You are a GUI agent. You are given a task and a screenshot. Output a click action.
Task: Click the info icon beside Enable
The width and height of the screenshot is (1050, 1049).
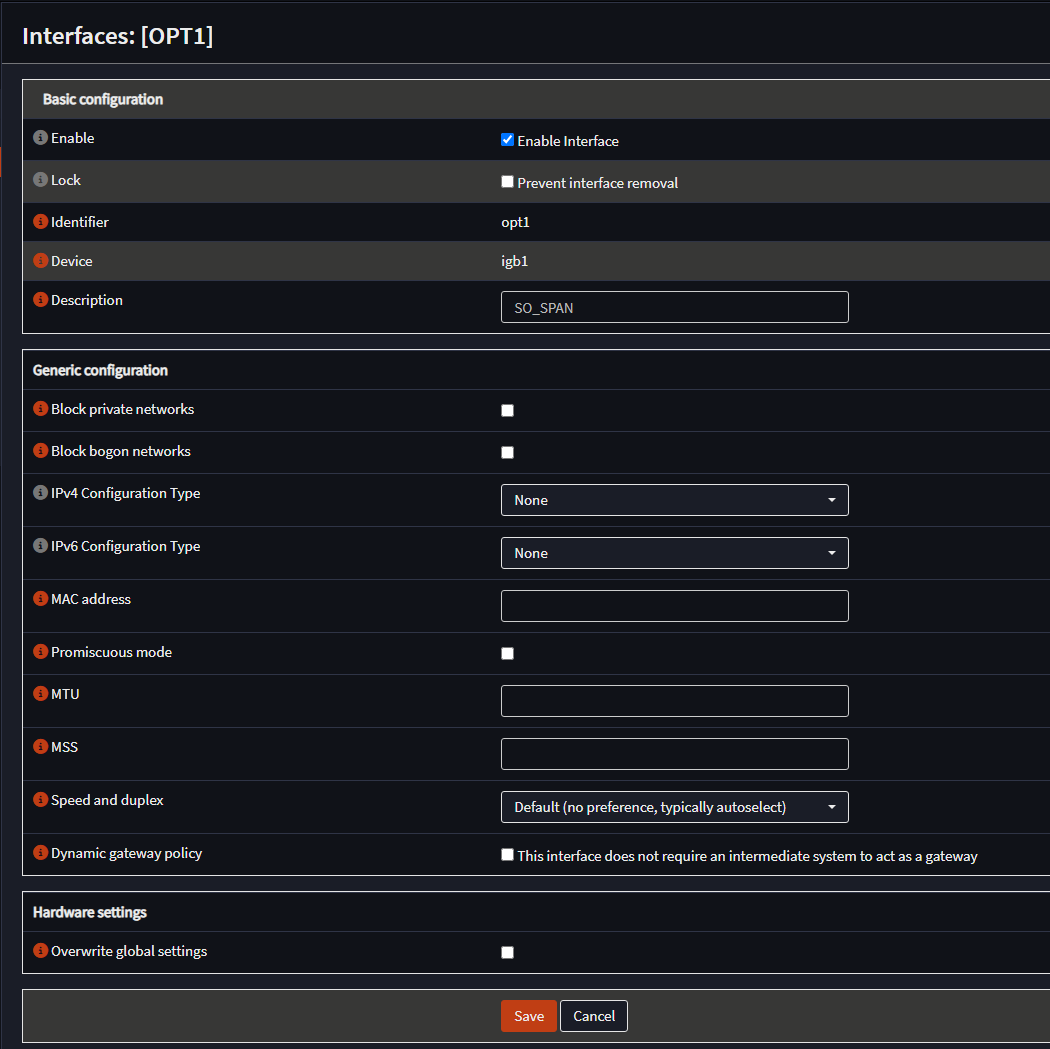(40, 137)
